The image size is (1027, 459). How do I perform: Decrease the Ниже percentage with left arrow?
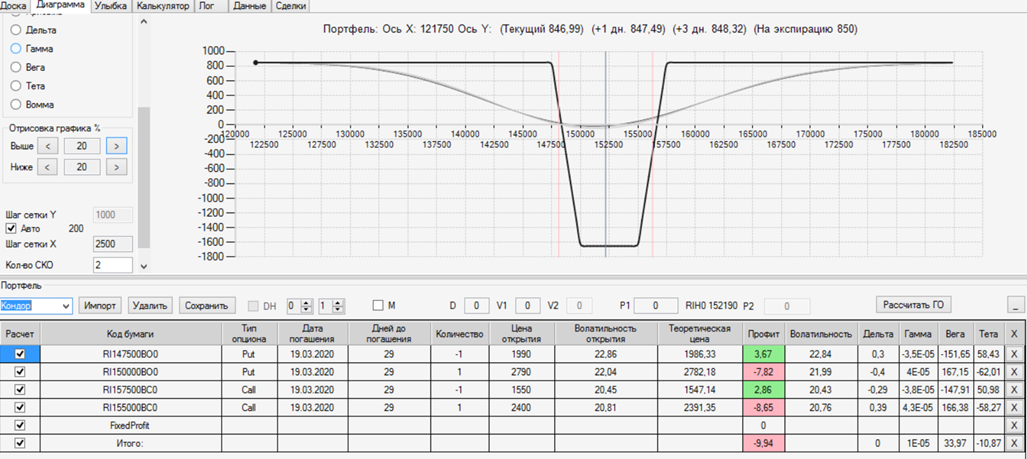(48, 167)
